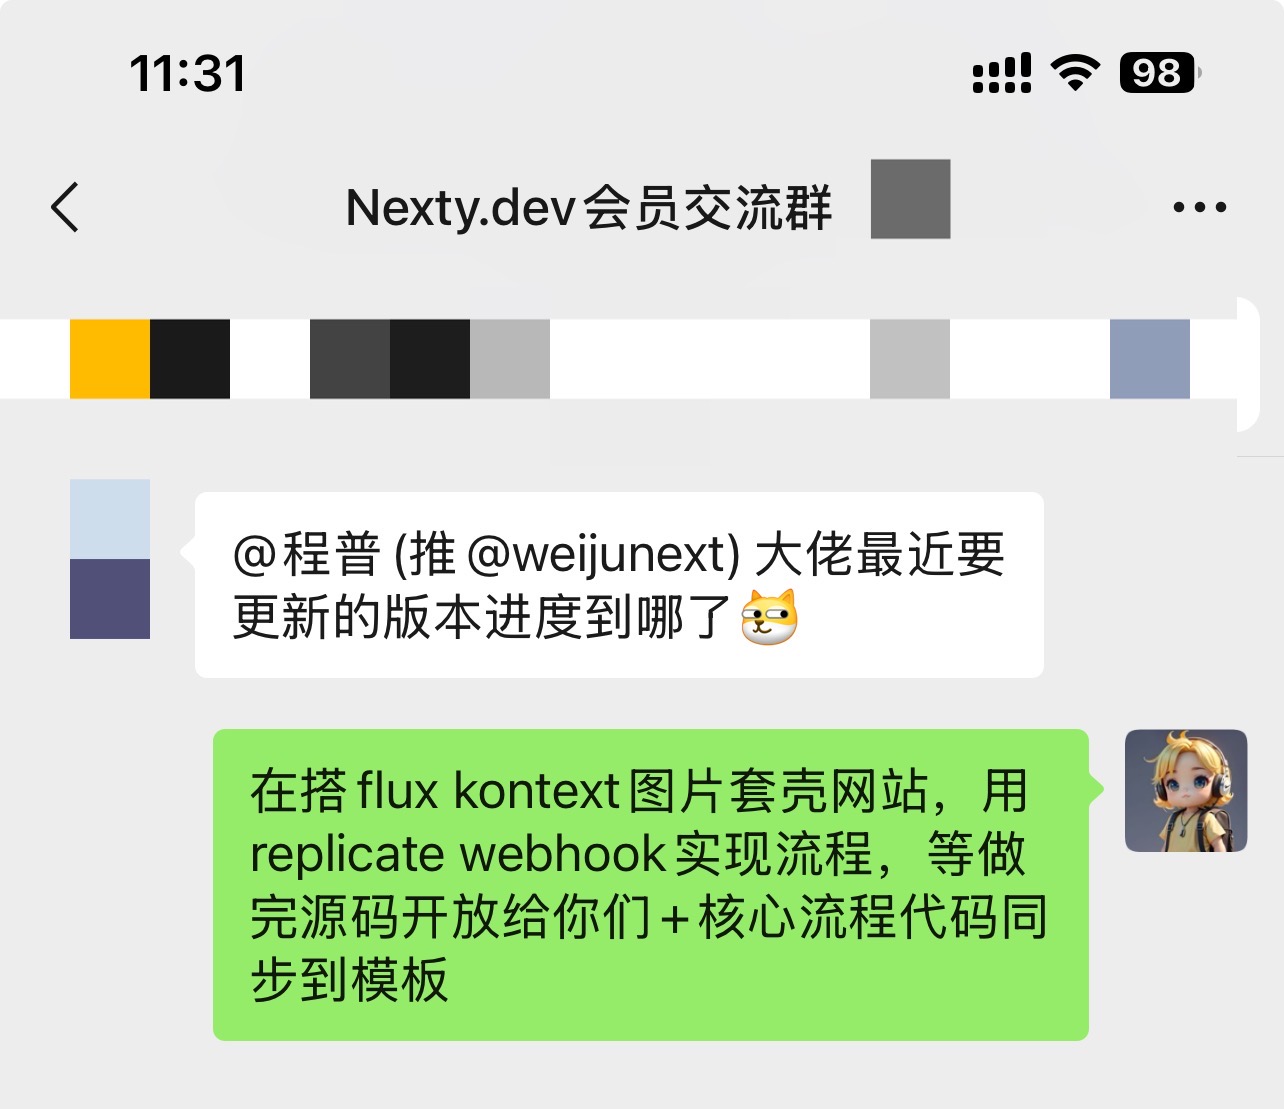This screenshot has height=1109, width=1284.
Task: Tap the pixelated sender avatar beside white bubble
Action: tap(110, 559)
